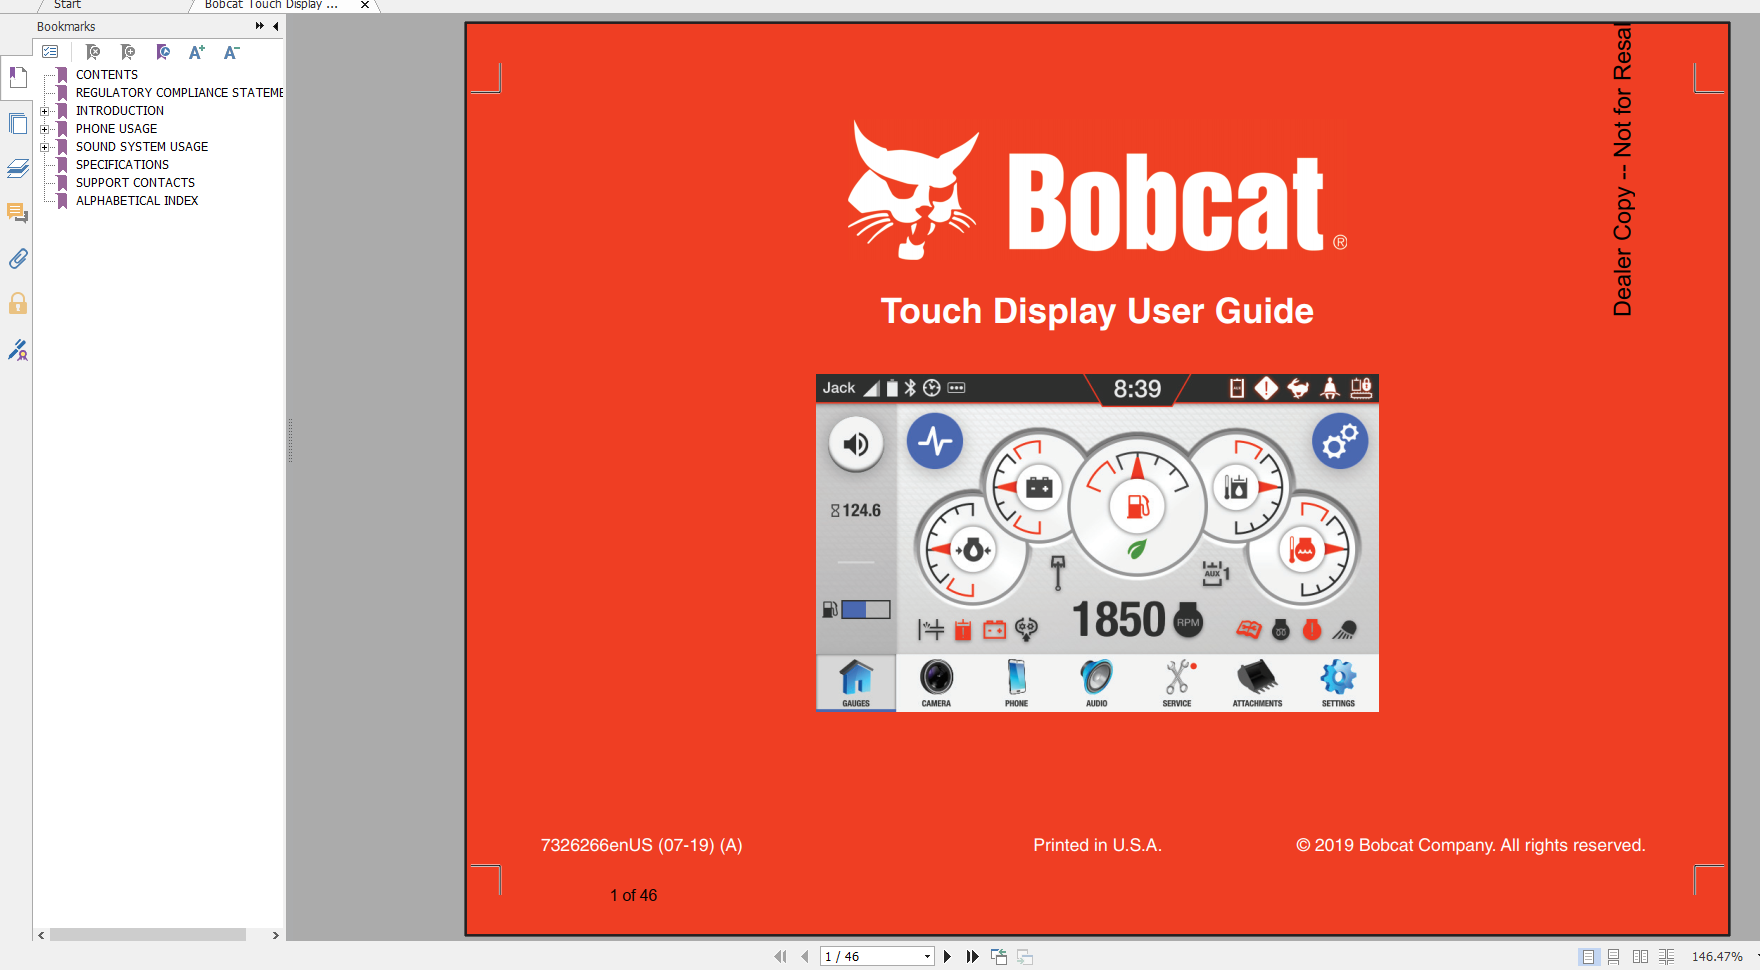Image resolution: width=1760 pixels, height=970 pixels.
Task: Expand the INTRODUCTION bookmark
Action: pos(44,111)
